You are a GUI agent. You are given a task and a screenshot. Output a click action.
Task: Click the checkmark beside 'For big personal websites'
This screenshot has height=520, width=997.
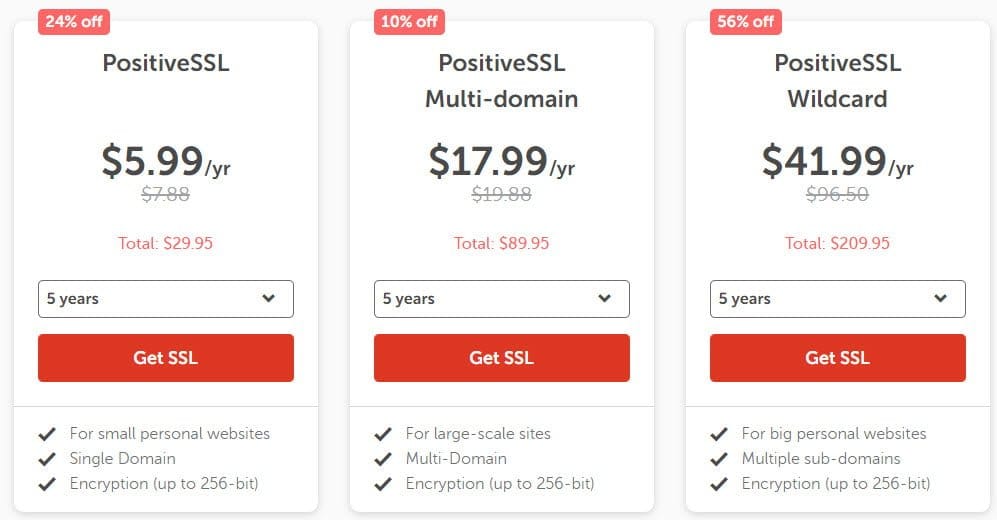coord(718,434)
